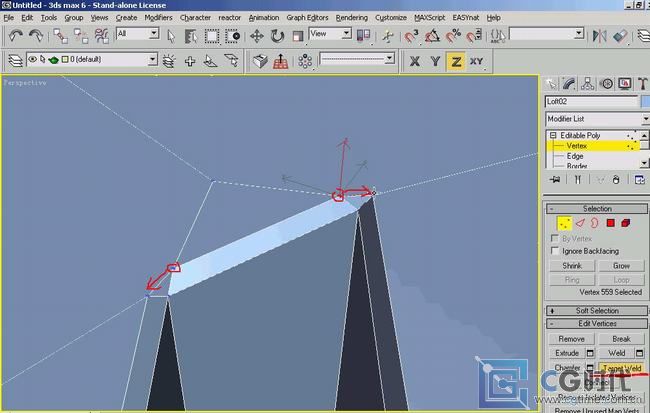The width and height of the screenshot is (650, 413).
Task: Open the Hierarchy command panel tab
Action: 587,84
